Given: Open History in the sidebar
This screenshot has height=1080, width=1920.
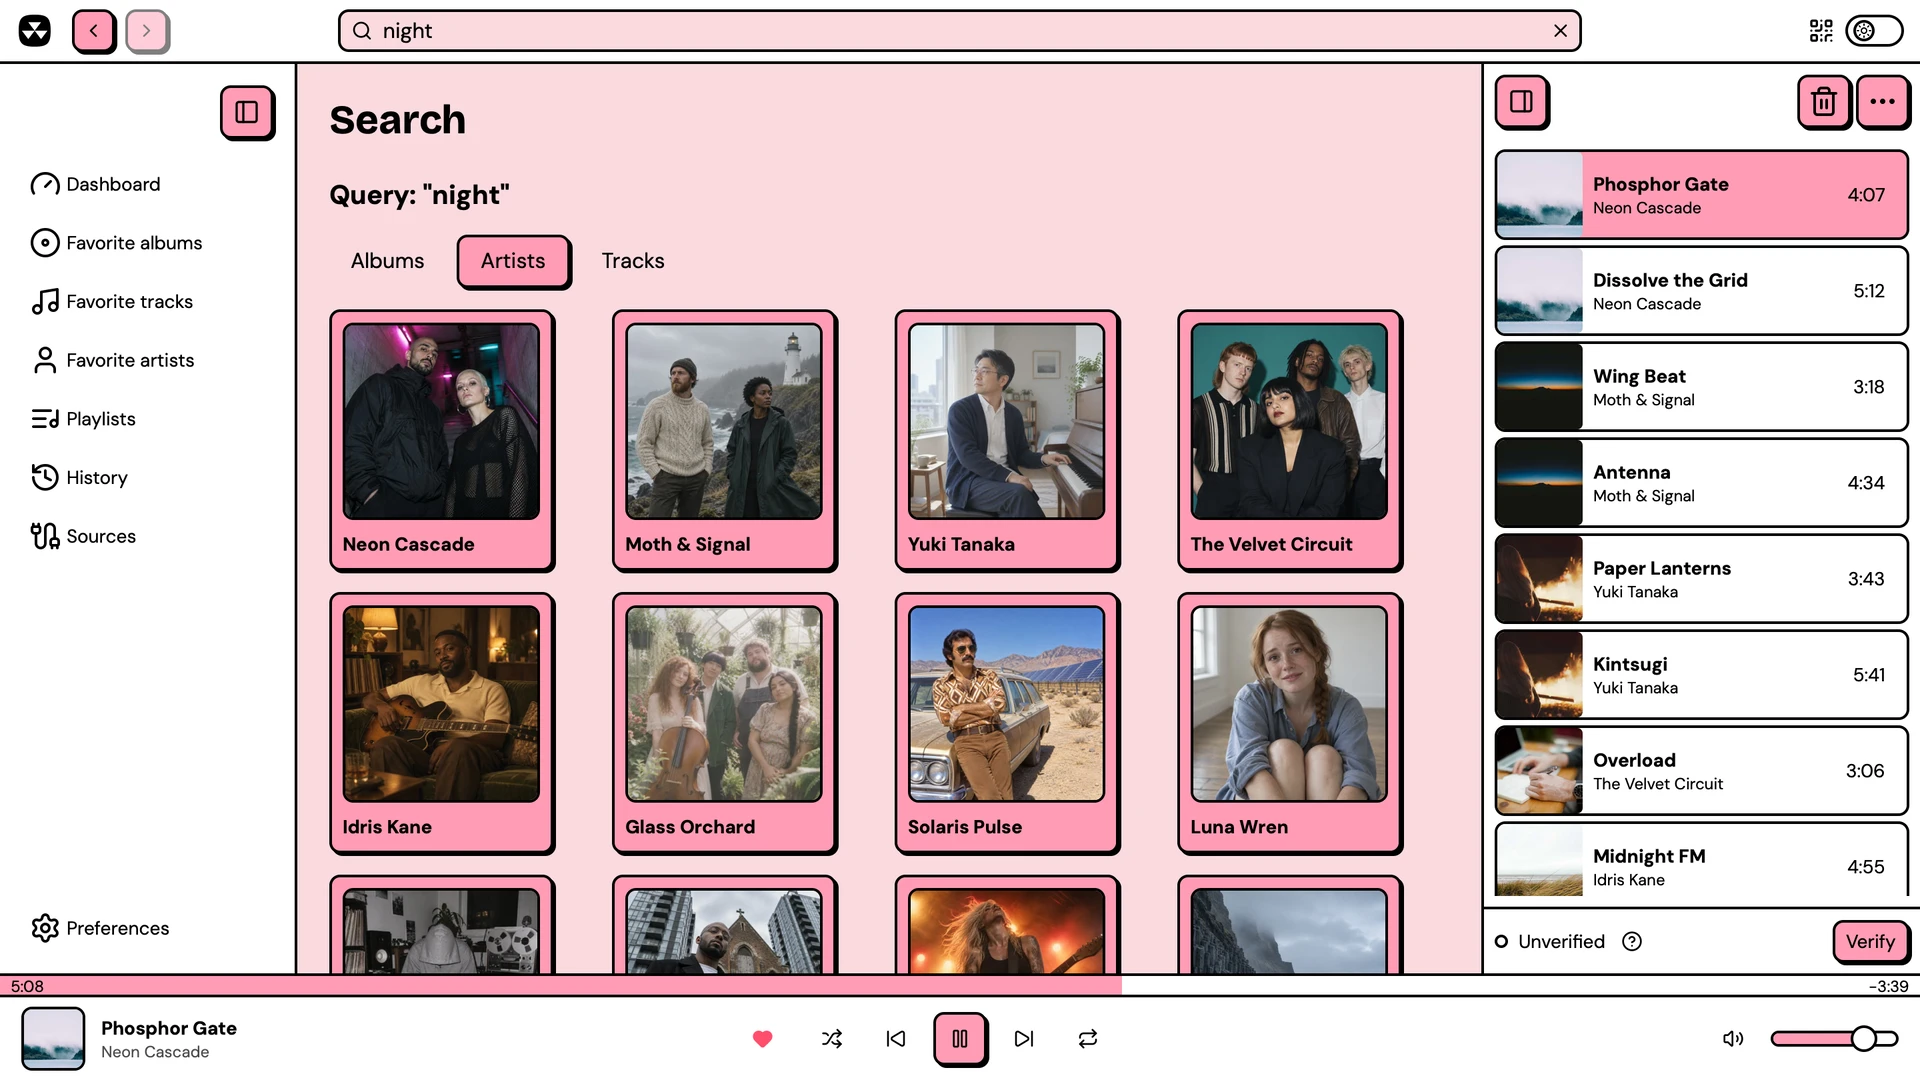Looking at the screenshot, I should pyautogui.click(x=79, y=478).
